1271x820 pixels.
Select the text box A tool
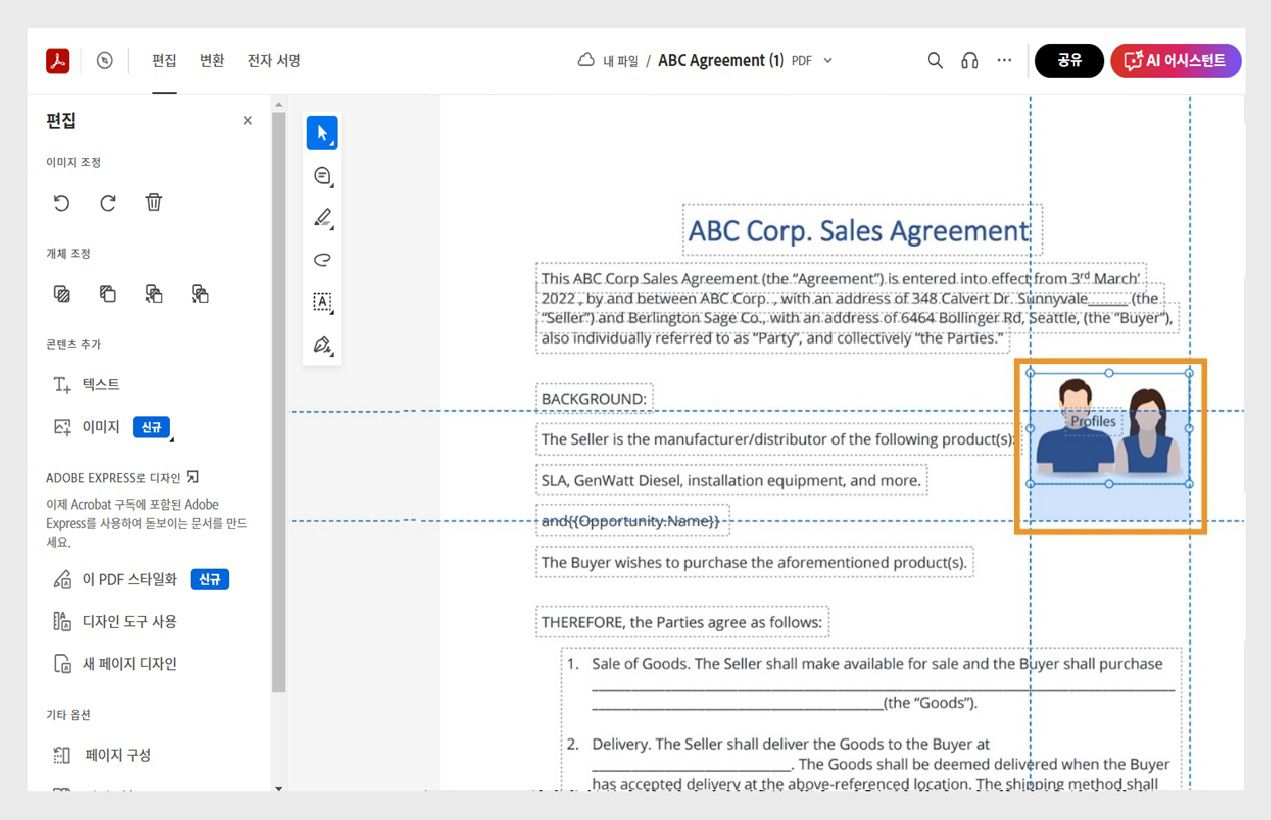pos(322,302)
